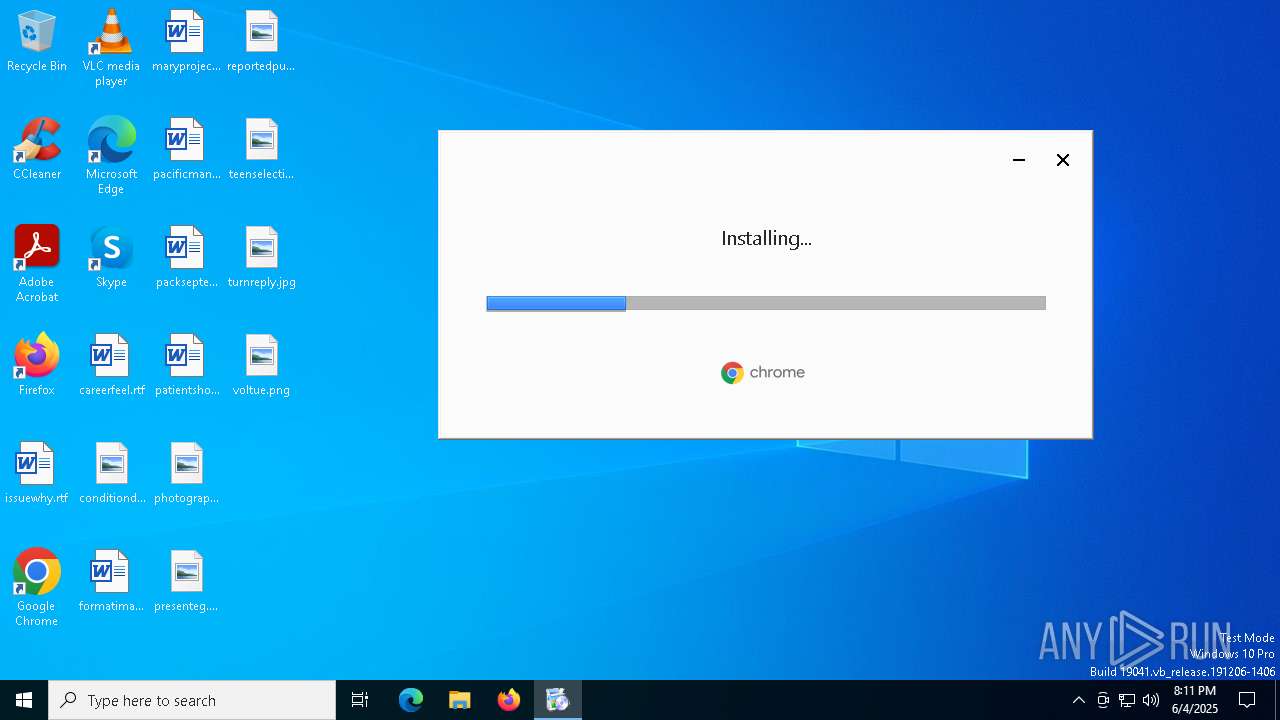Open File Explorer from taskbar

point(460,700)
